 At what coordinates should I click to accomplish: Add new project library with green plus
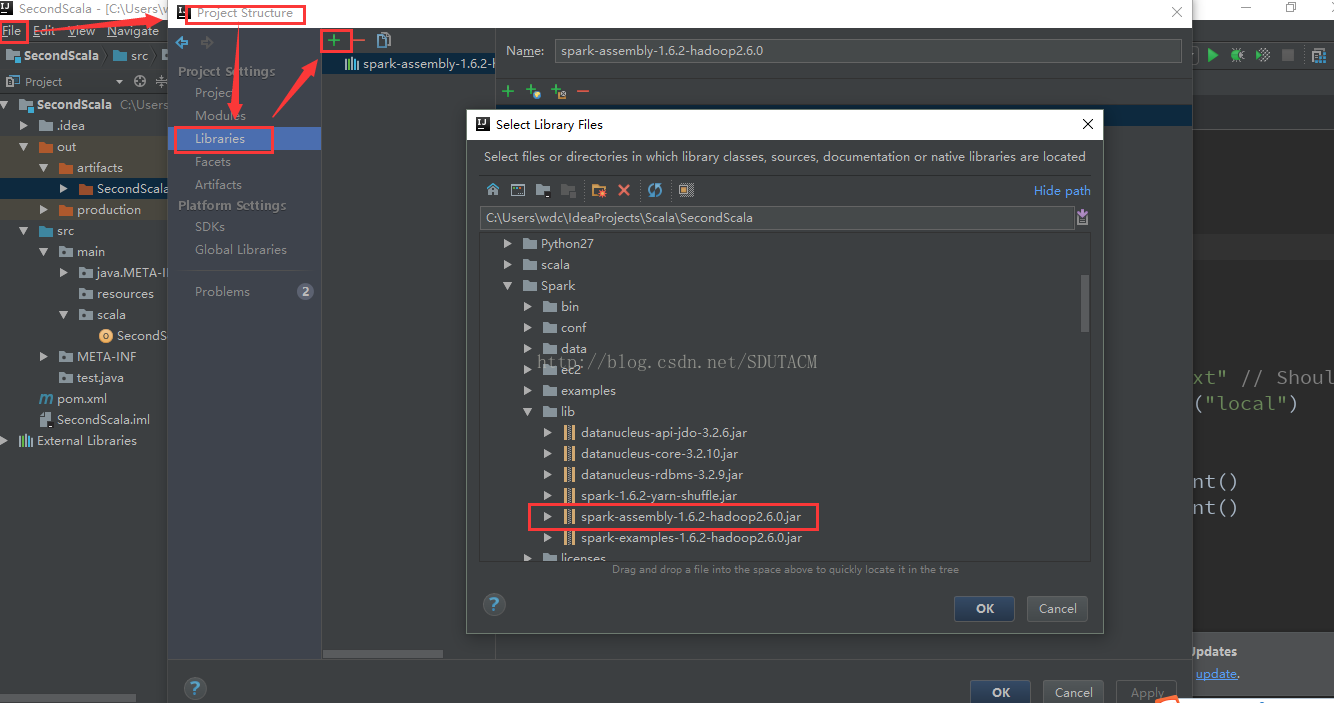pos(334,40)
